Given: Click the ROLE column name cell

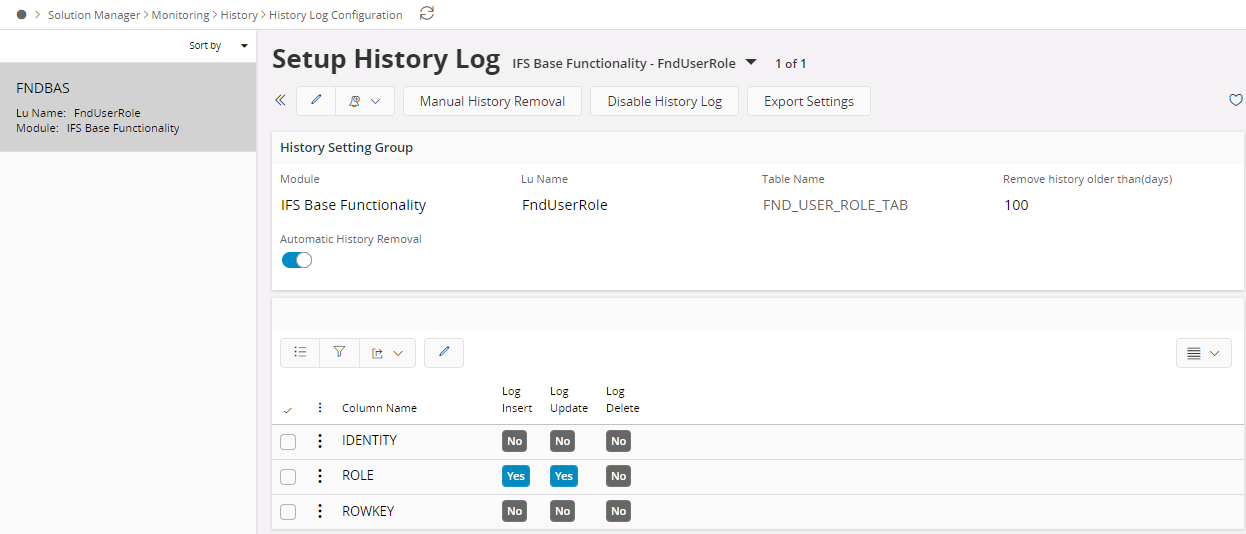Looking at the screenshot, I should click(x=358, y=476).
